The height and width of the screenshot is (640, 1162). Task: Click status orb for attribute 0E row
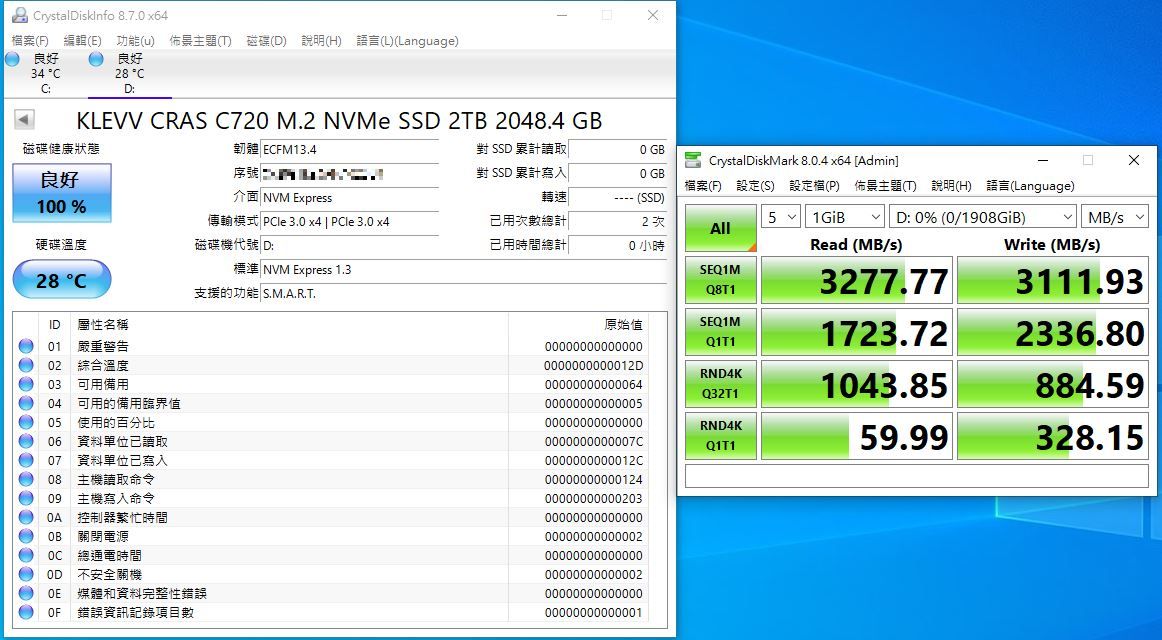tap(26, 593)
